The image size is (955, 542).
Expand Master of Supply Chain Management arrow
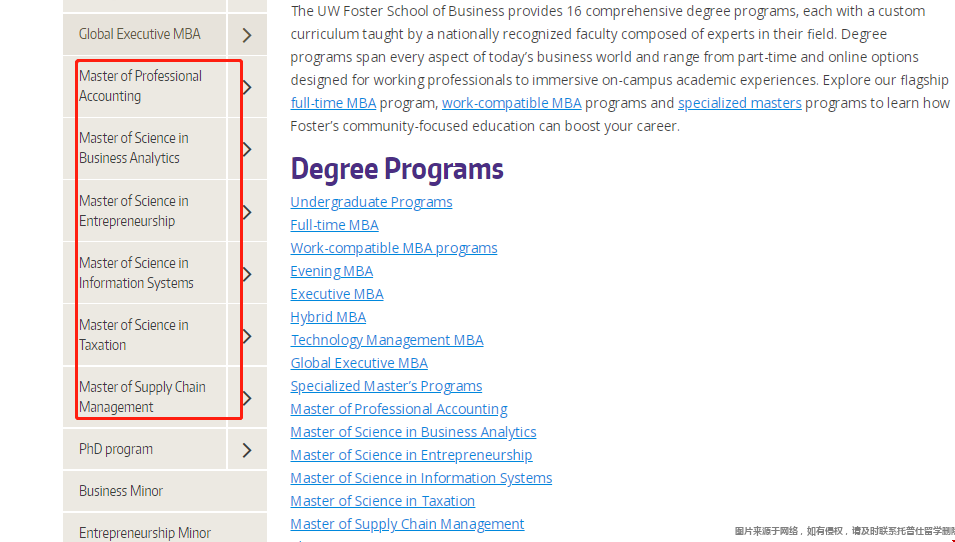click(x=247, y=398)
